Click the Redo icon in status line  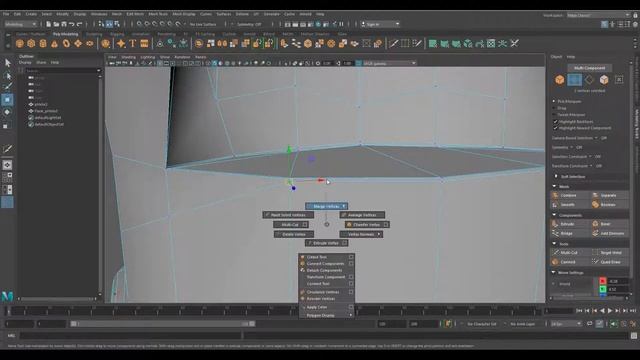point(80,24)
